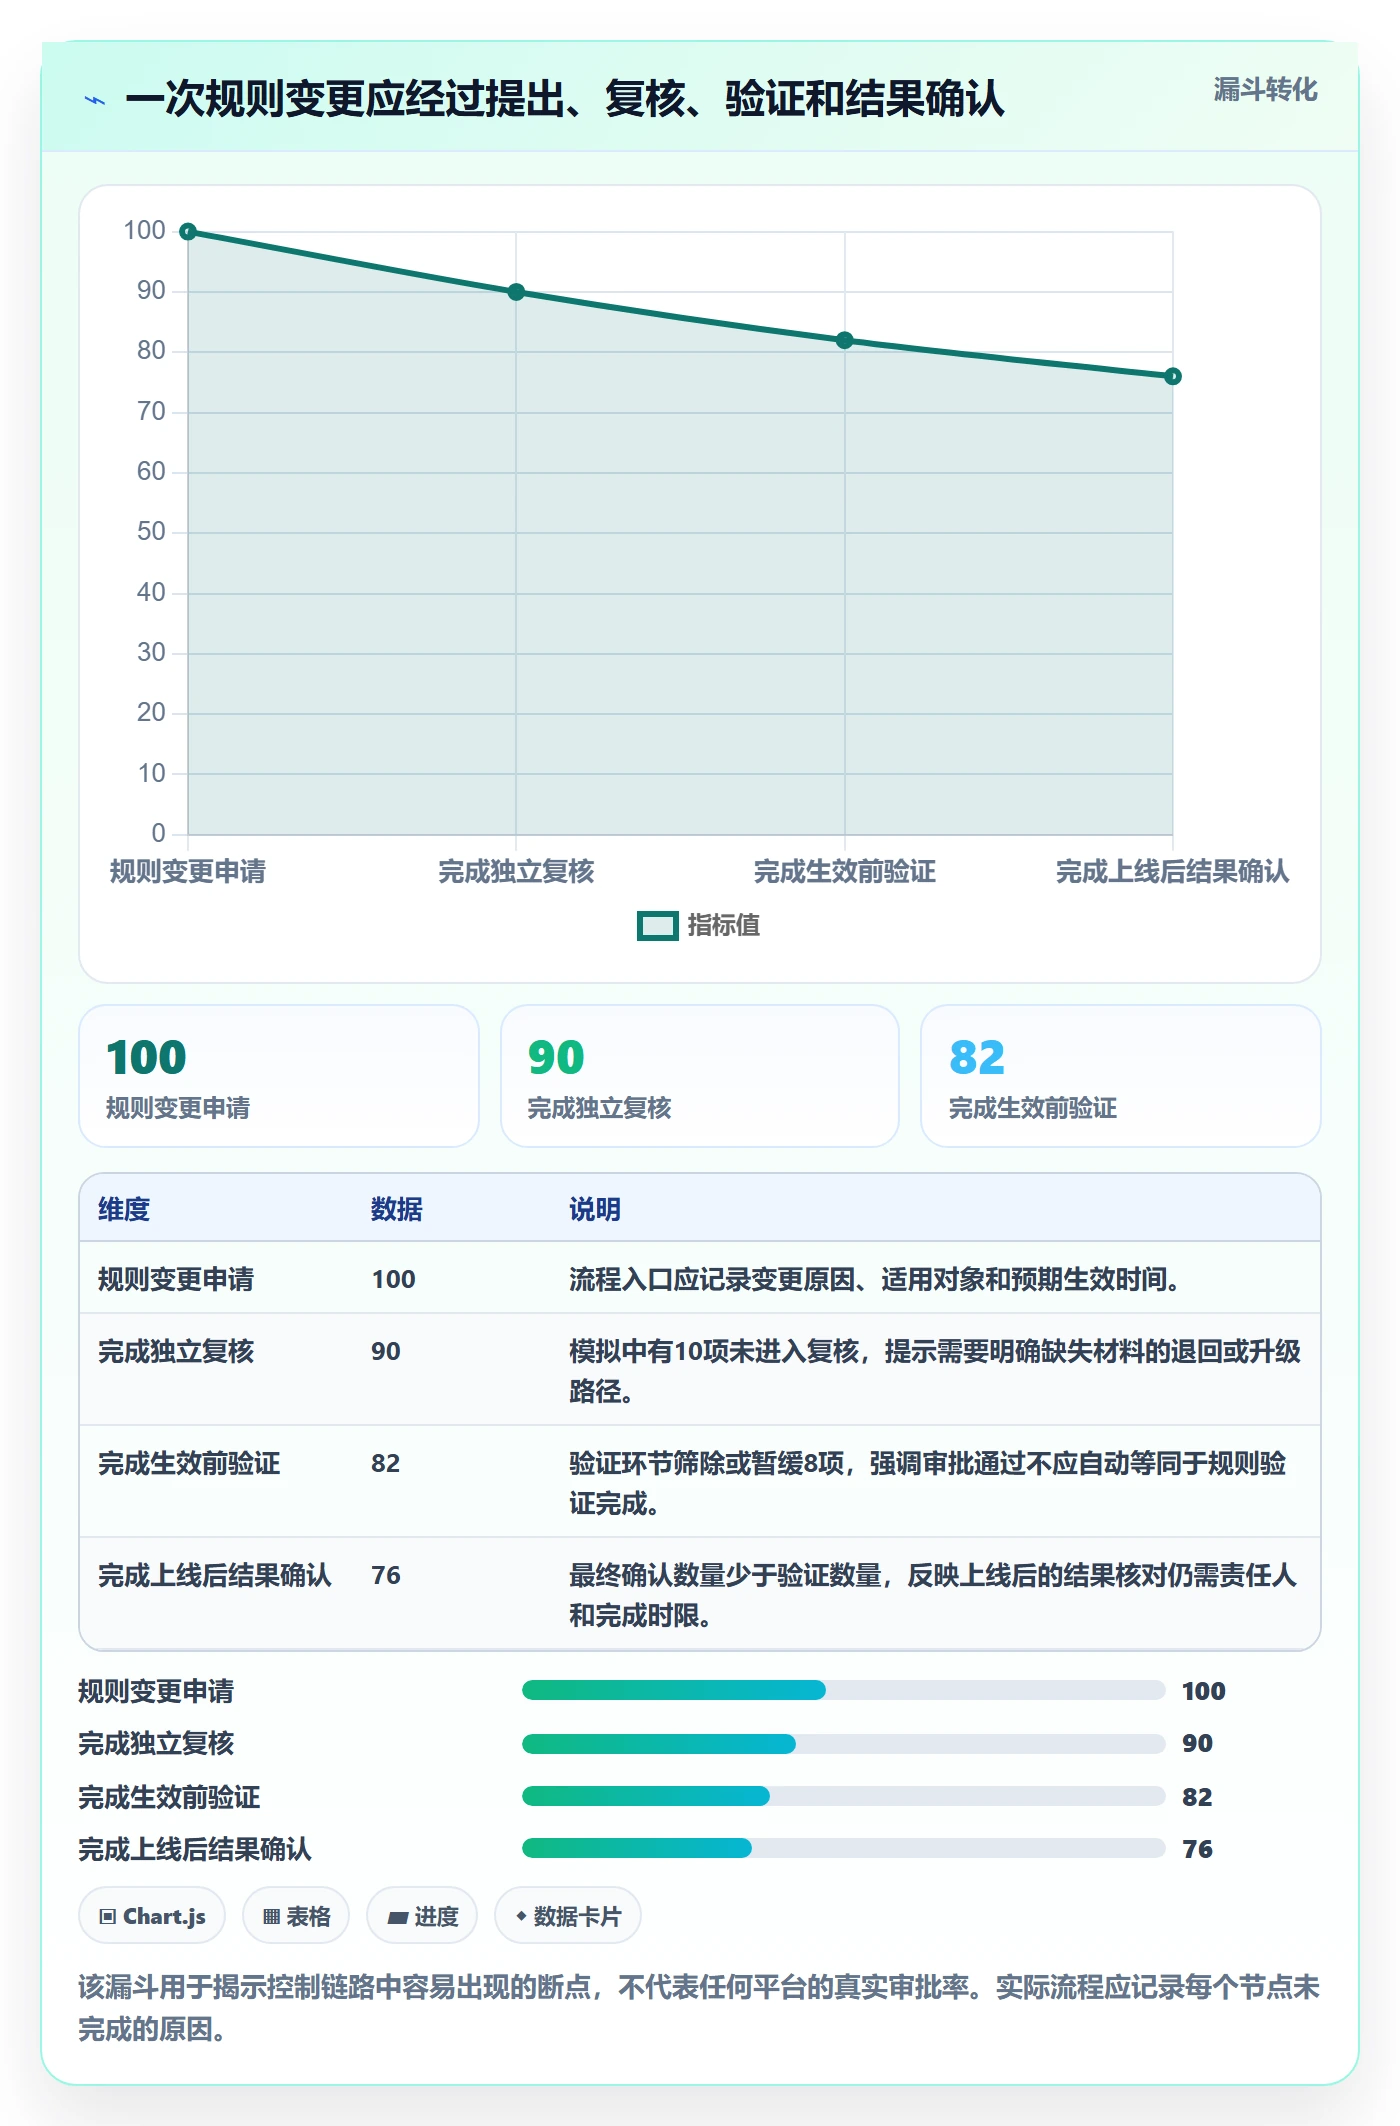This screenshot has height=2126, width=1400.
Task: Toggle the 指标值 legend swatch
Action: pos(657,926)
